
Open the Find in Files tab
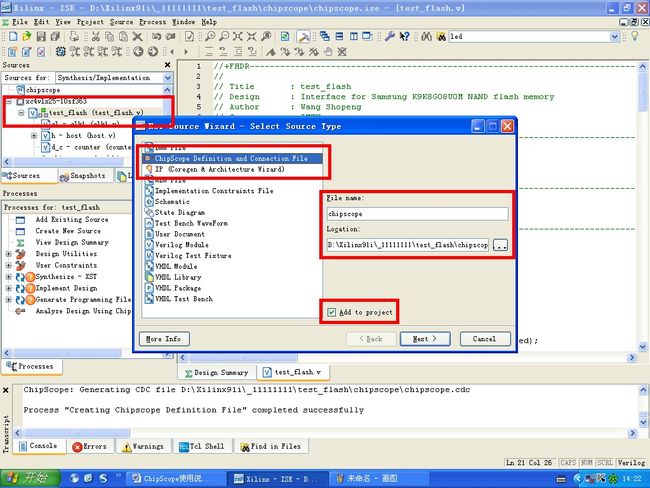click(270, 447)
